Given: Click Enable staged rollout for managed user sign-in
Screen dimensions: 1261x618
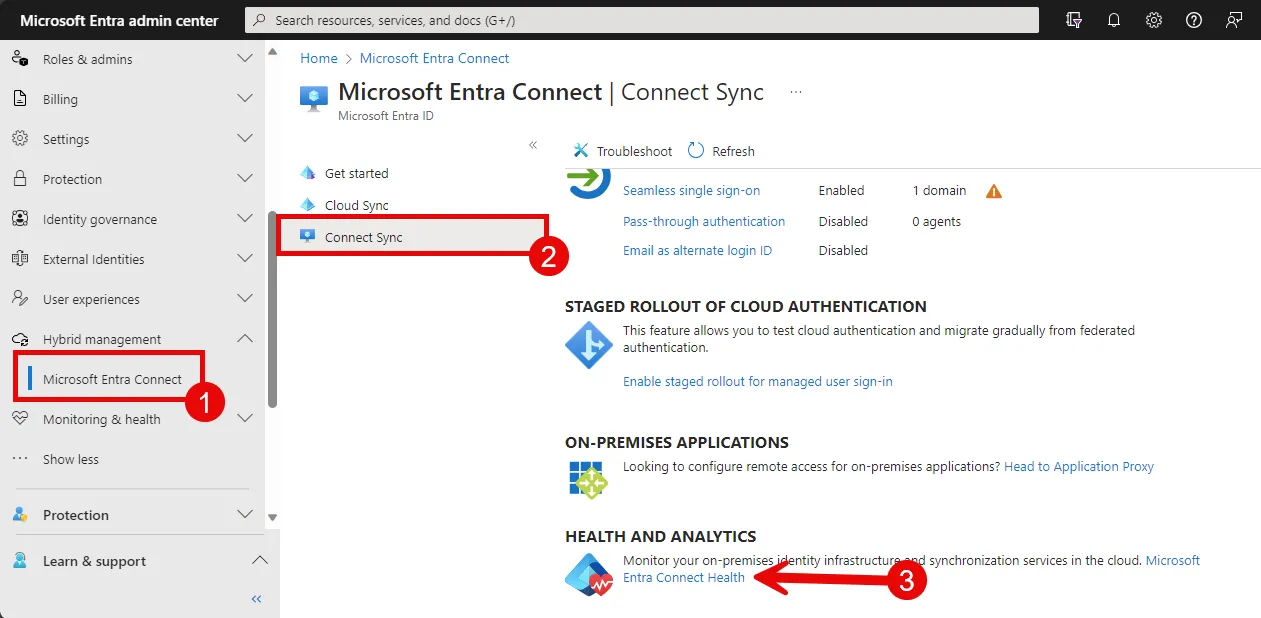Looking at the screenshot, I should pos(757,381).
